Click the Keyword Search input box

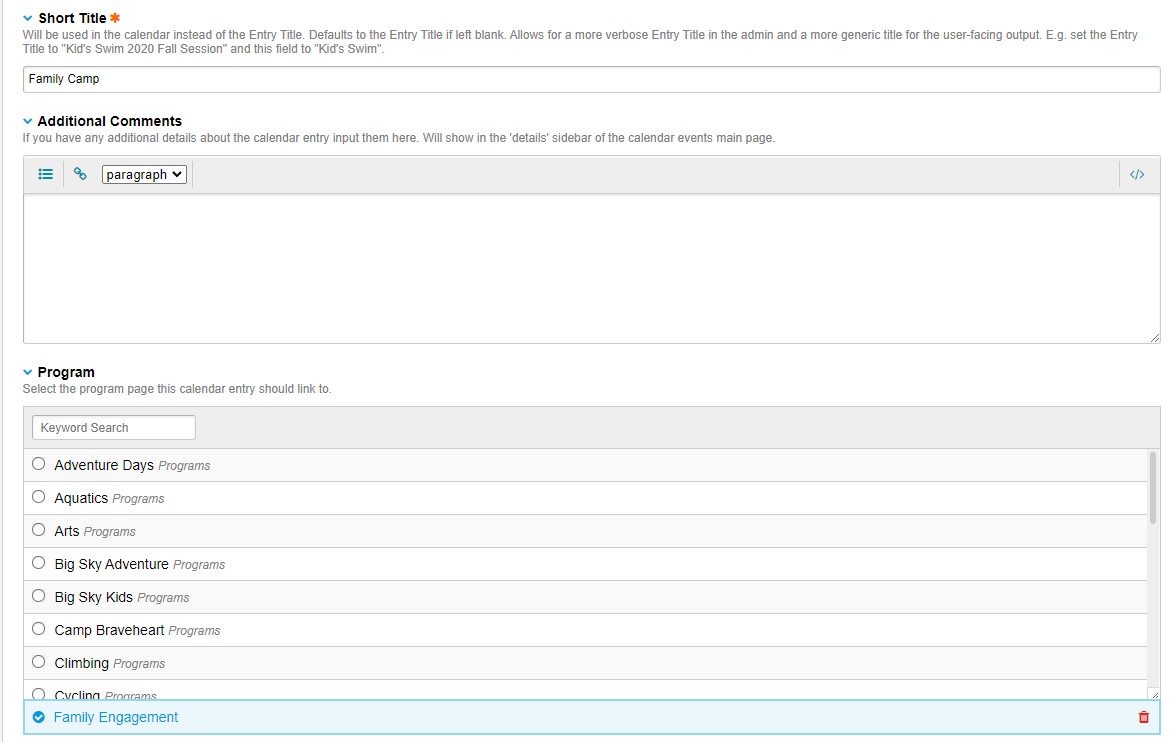(114, 427)
